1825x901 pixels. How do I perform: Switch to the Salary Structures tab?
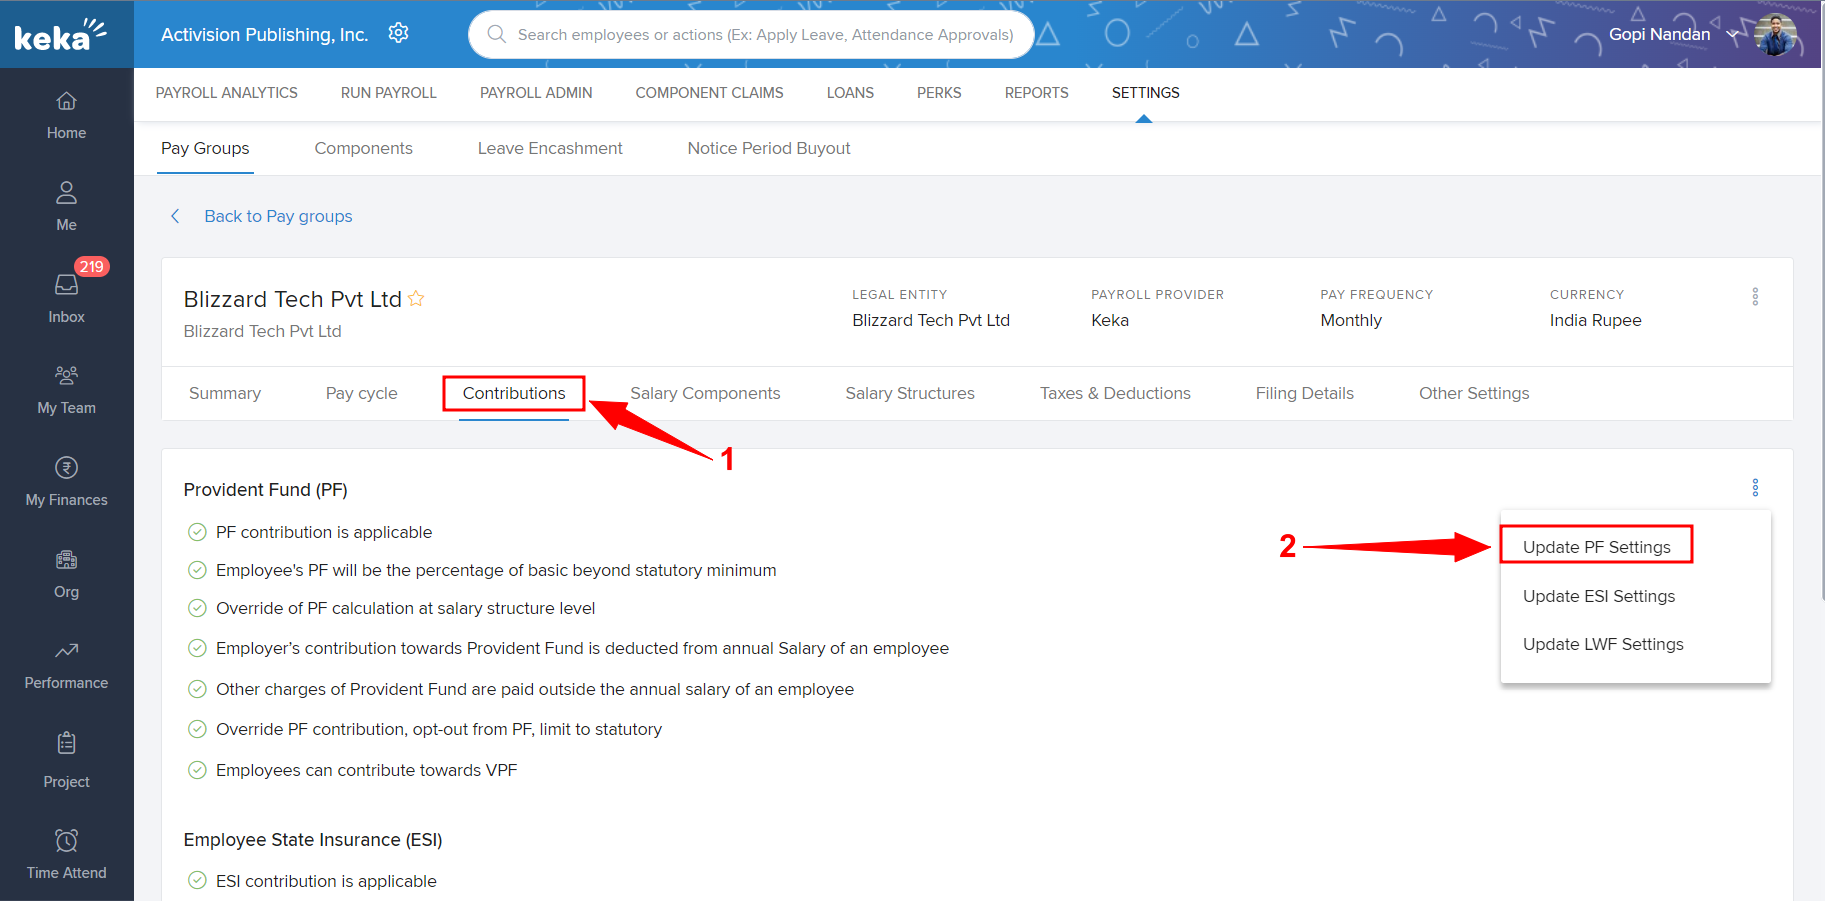point(909,394)
